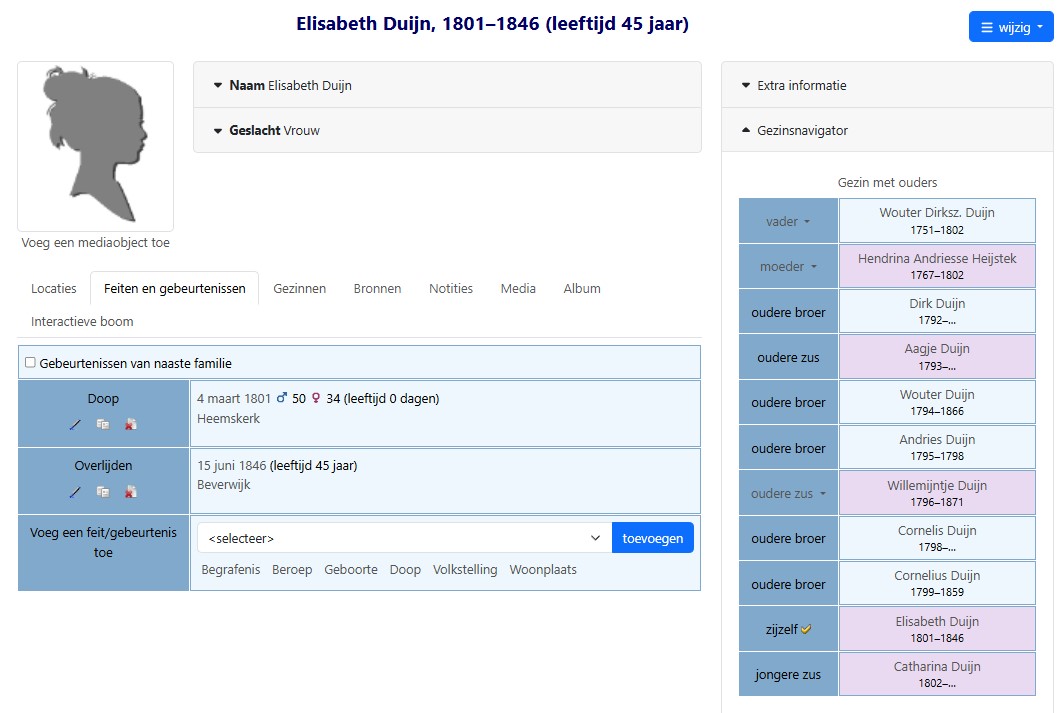Switch to the Notities tab
The image size is (1060, 713).
pos(451,289)
